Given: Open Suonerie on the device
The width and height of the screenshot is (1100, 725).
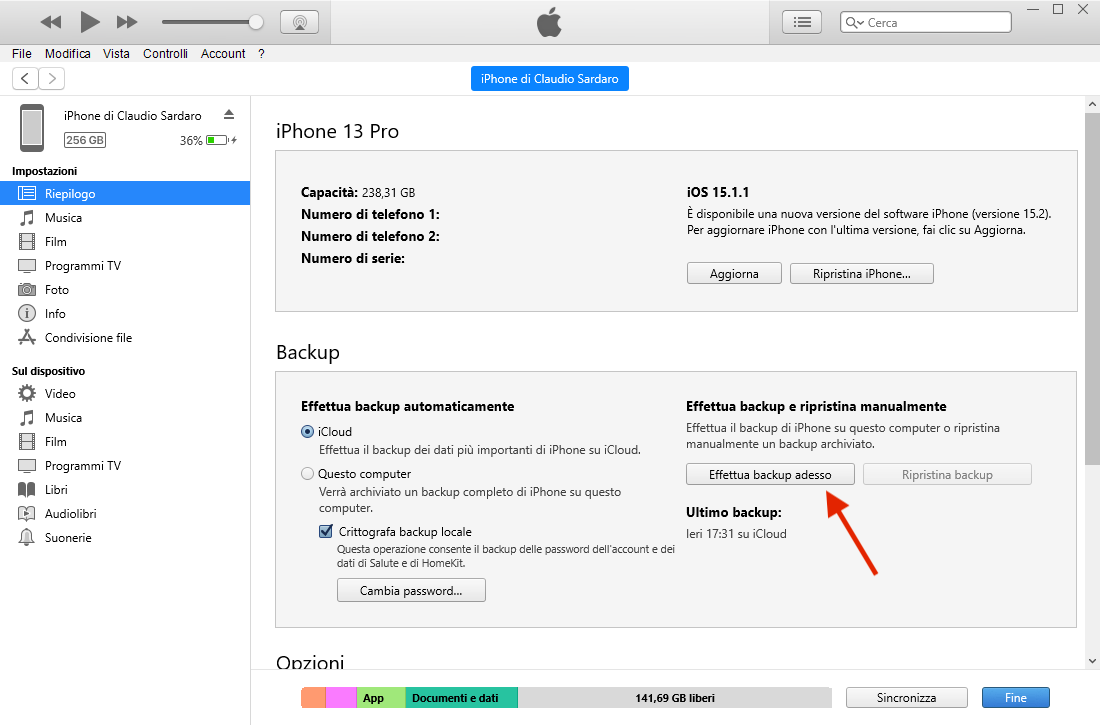Looking at the screenshot, I should click(68, 538).
